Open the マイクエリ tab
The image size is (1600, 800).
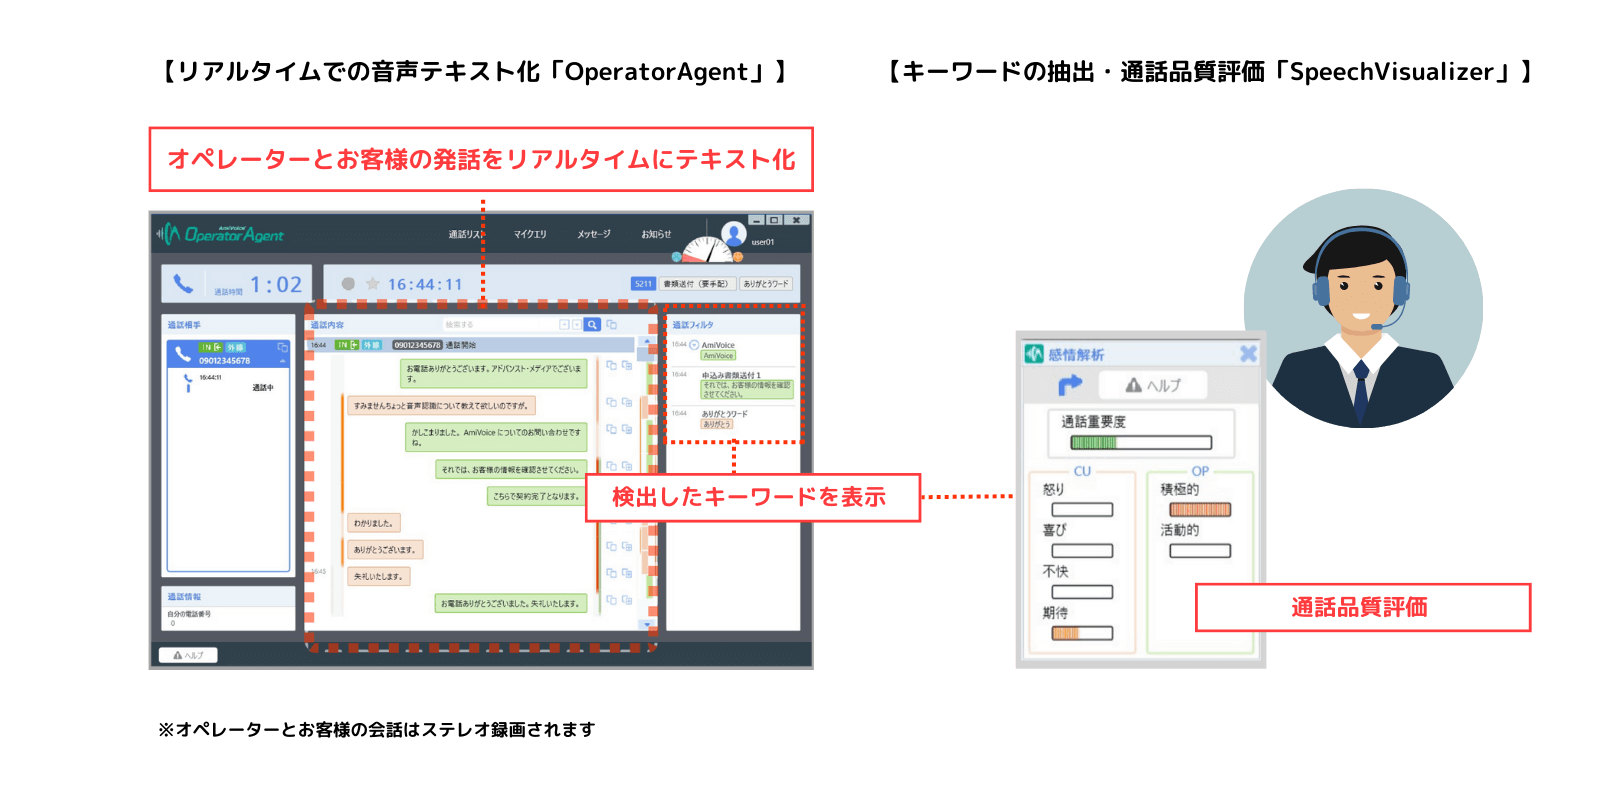[x=530, y=234]
